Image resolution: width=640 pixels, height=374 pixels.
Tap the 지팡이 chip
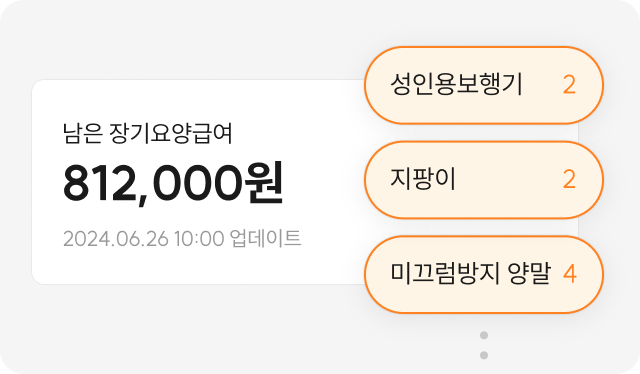pos(484,180)
